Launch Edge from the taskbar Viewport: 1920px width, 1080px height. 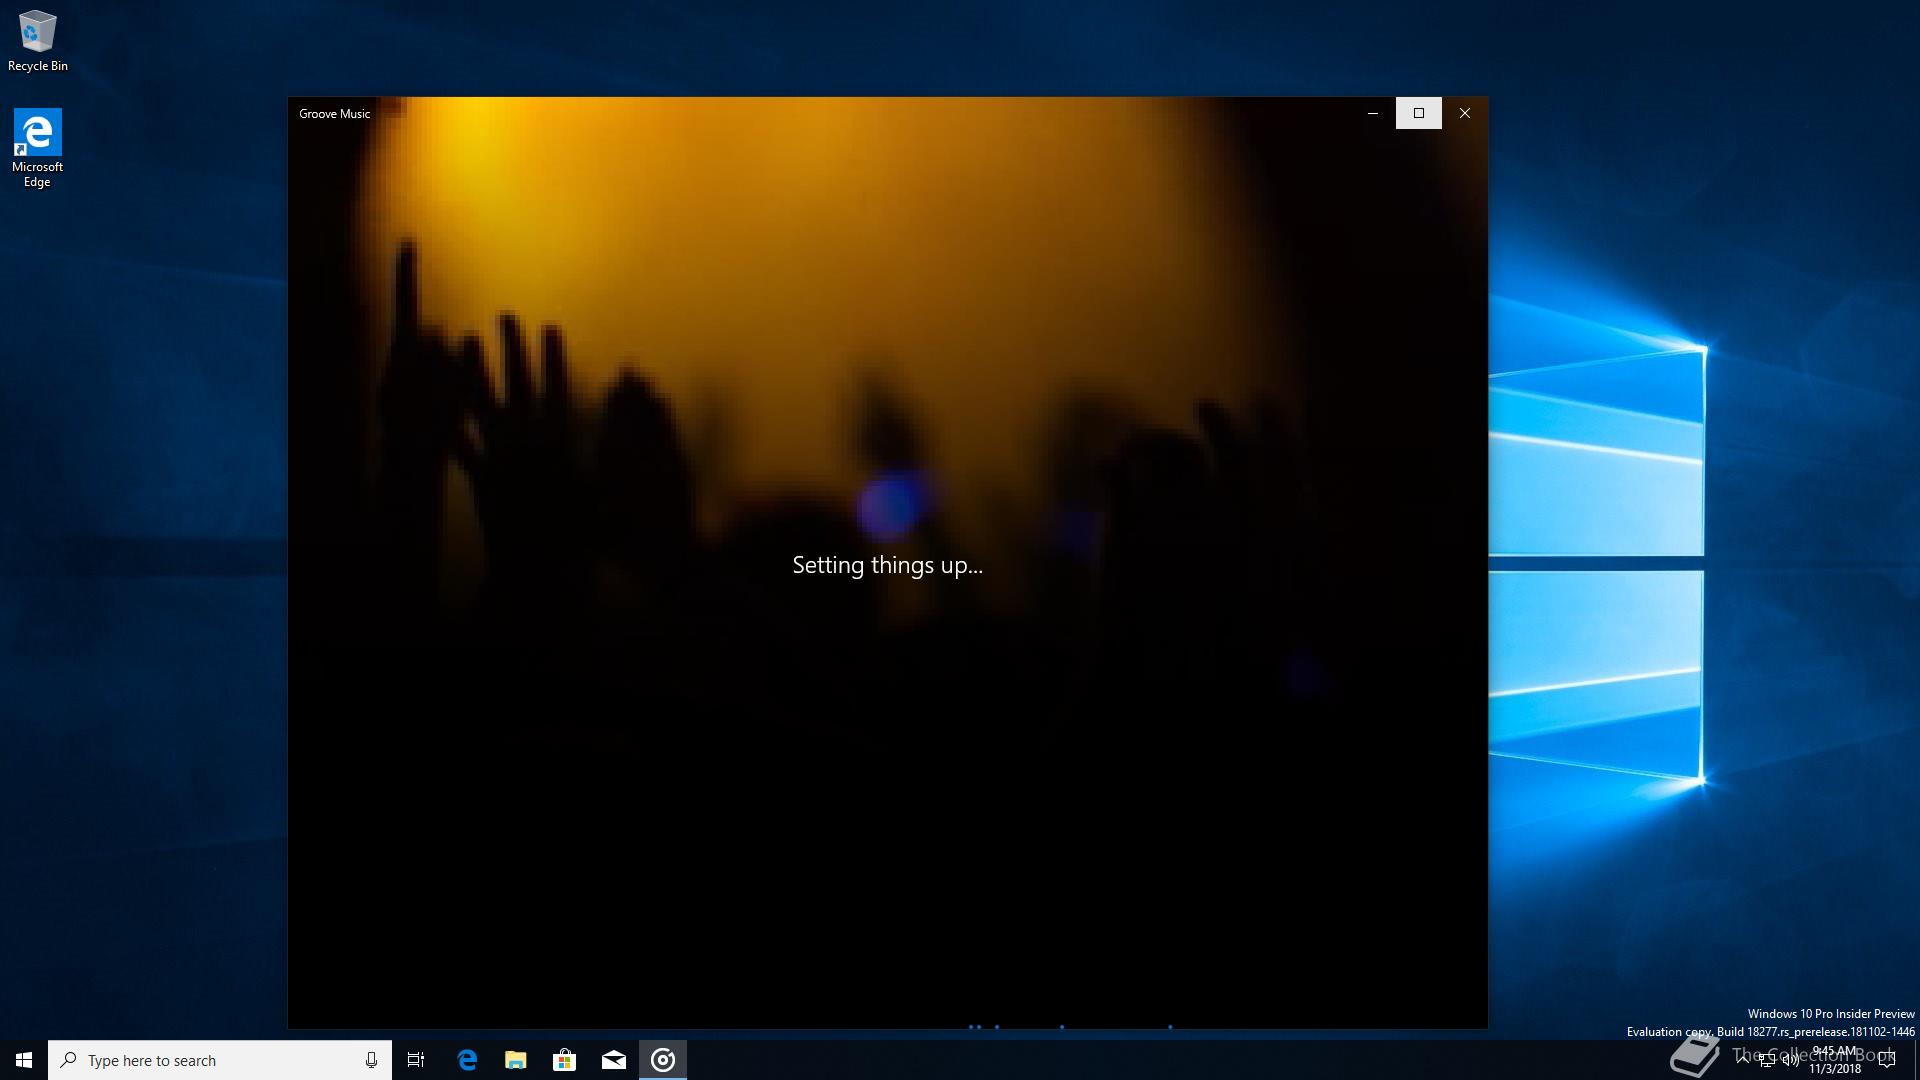(x=467, y=1060)
